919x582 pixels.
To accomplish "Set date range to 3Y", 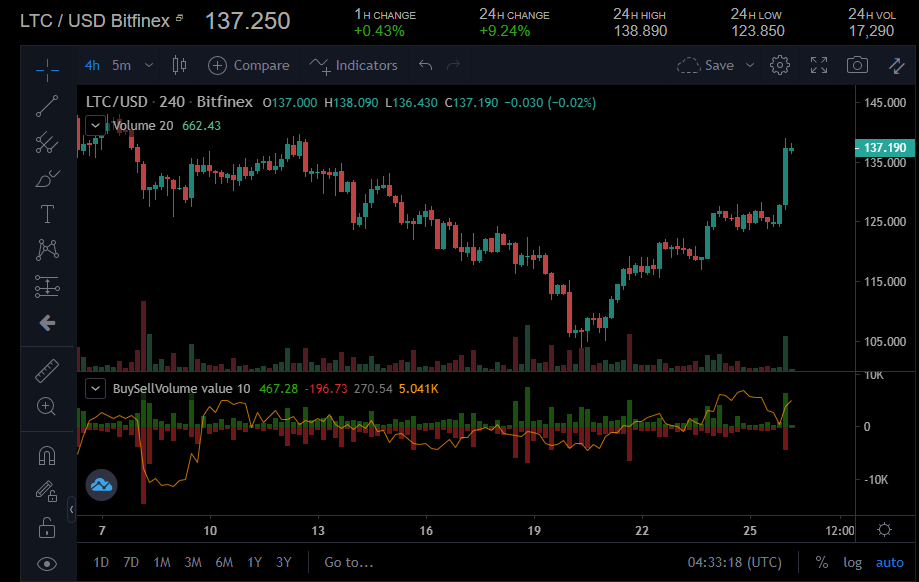I will [284, 563].
